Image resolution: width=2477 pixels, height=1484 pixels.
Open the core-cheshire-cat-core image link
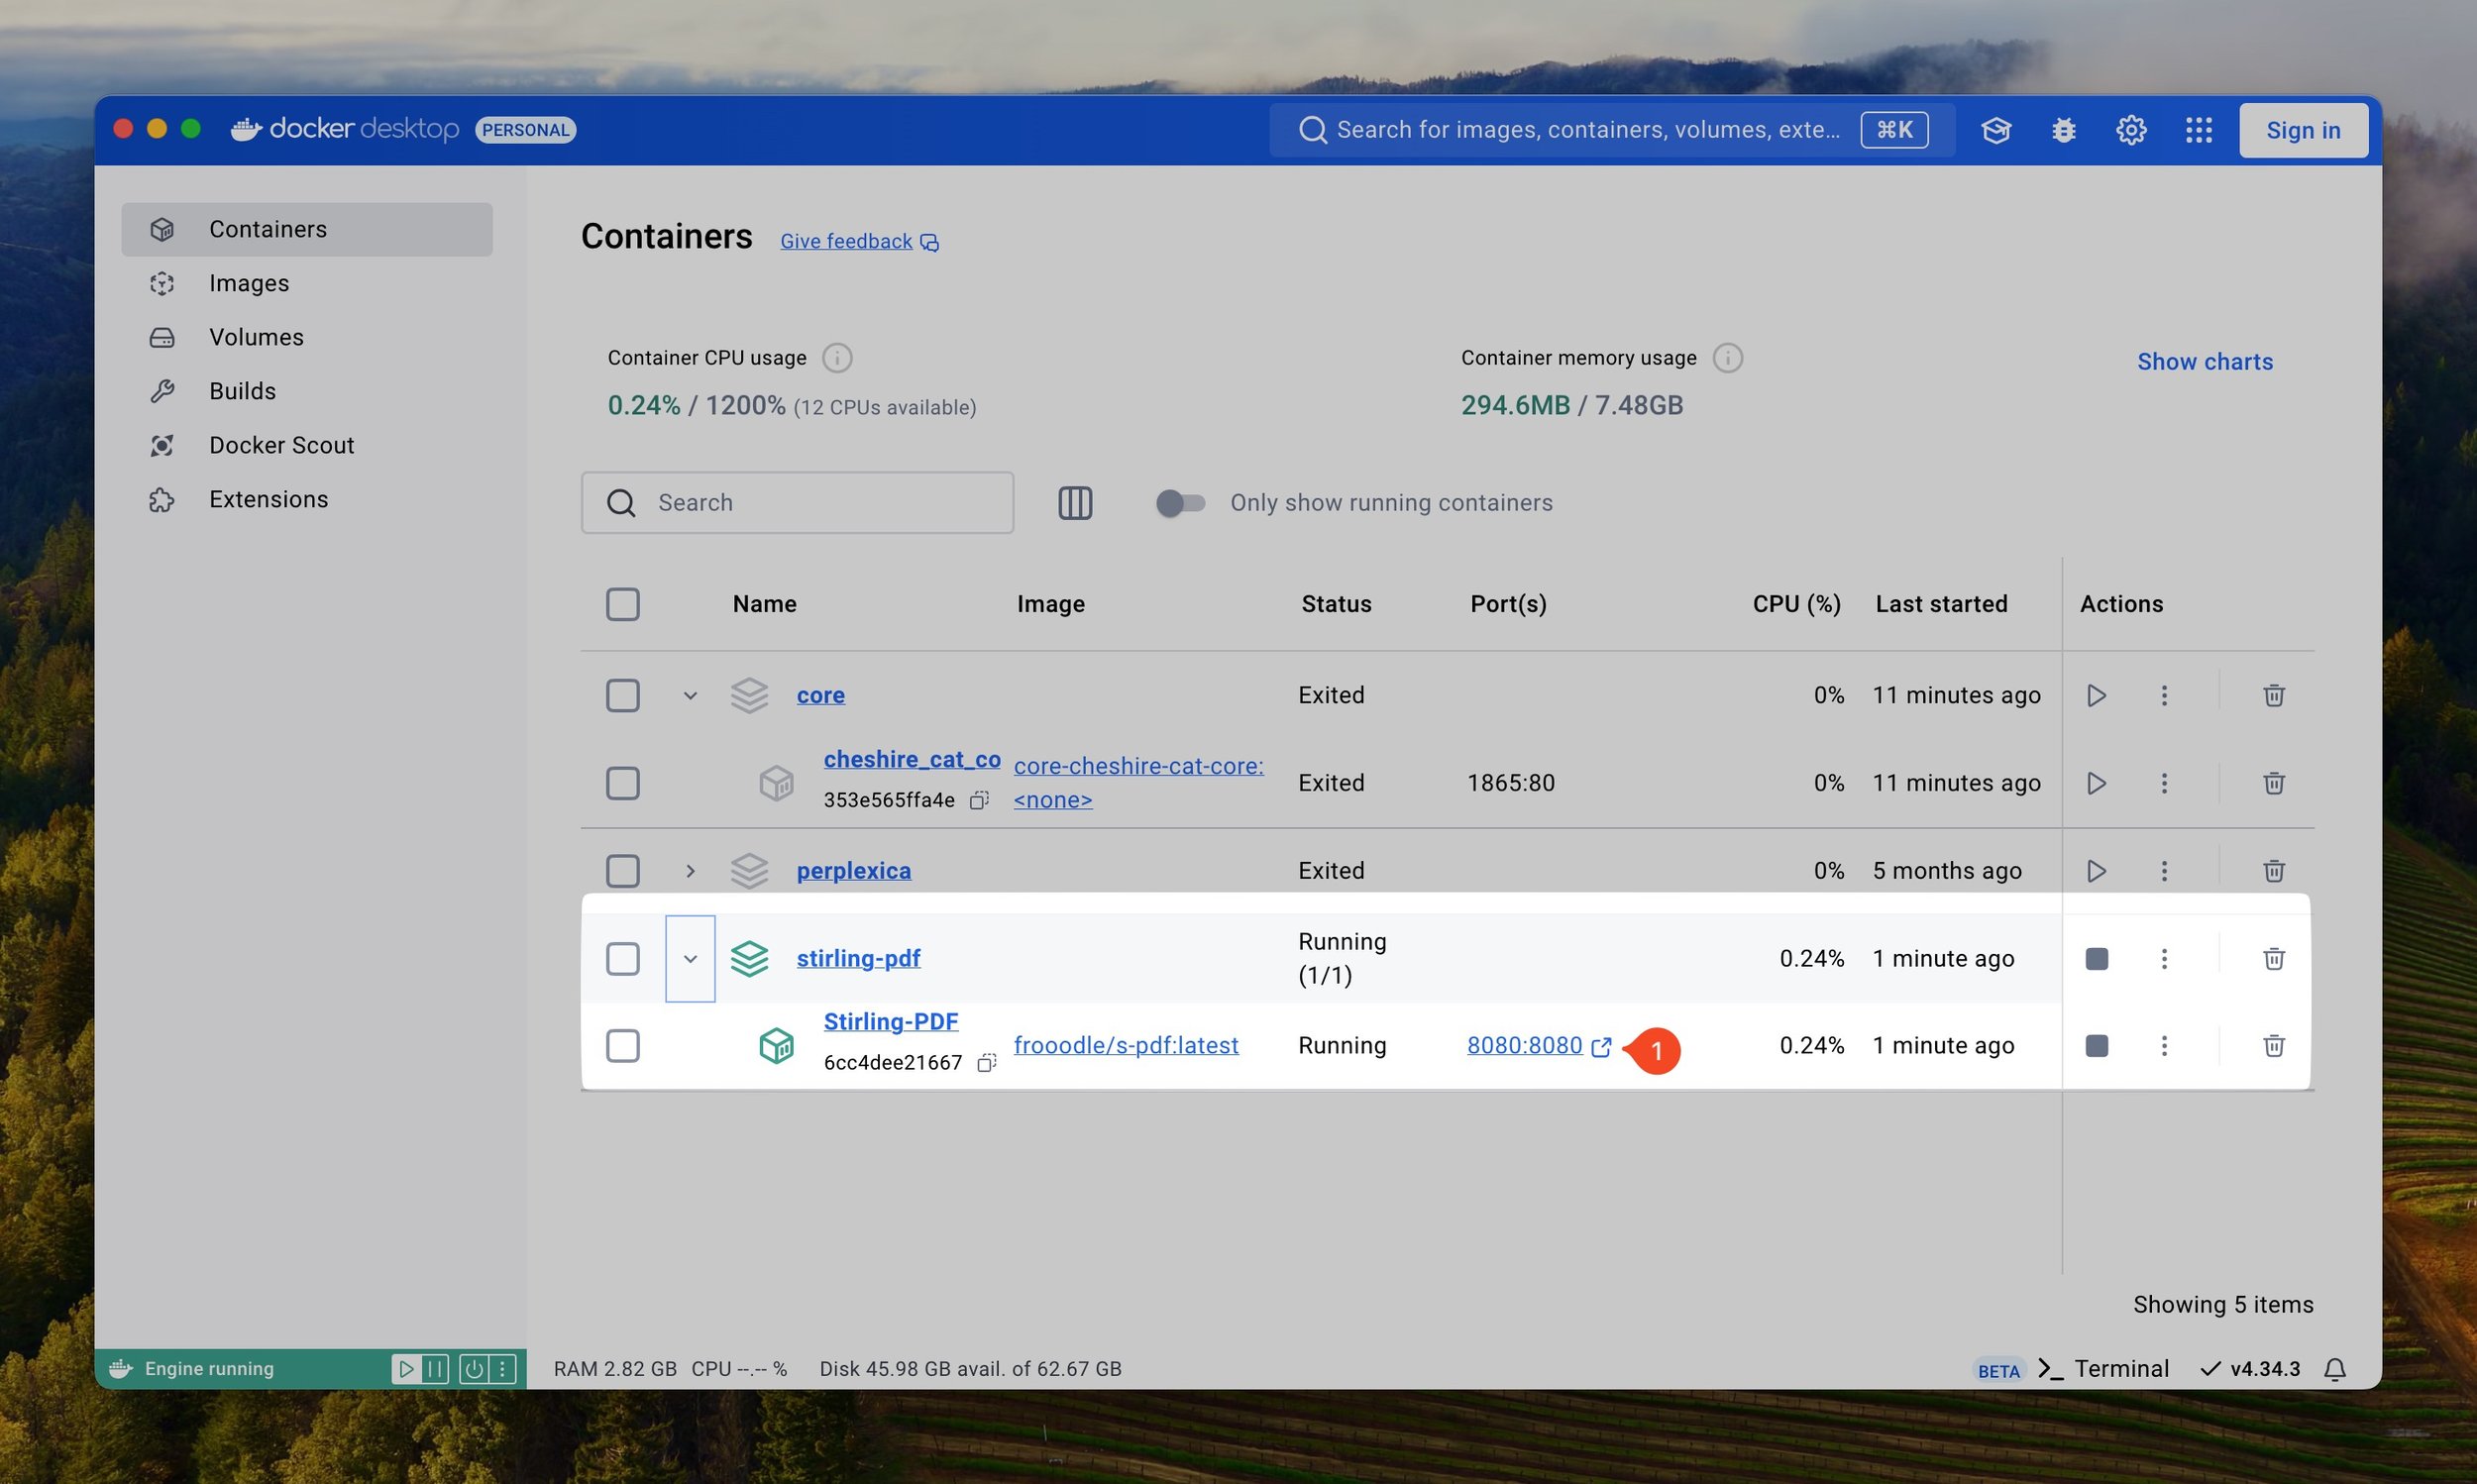(1138, 783)
